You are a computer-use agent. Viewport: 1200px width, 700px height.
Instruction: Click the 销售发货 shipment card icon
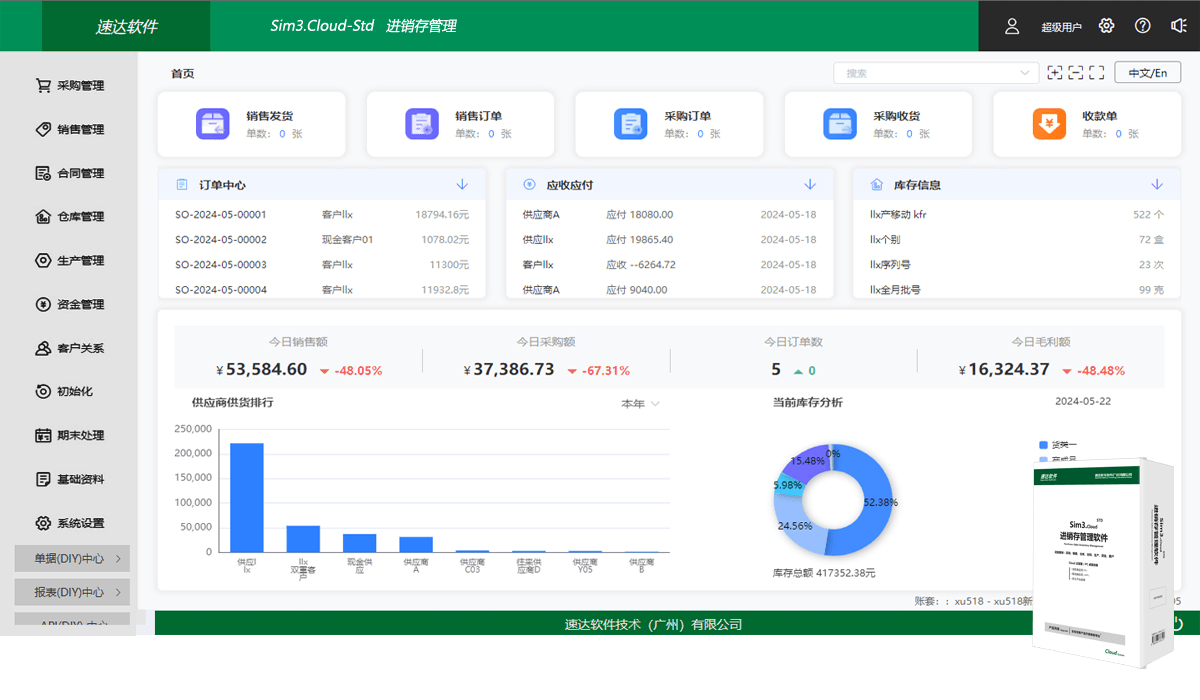click(x=212, y=123)
